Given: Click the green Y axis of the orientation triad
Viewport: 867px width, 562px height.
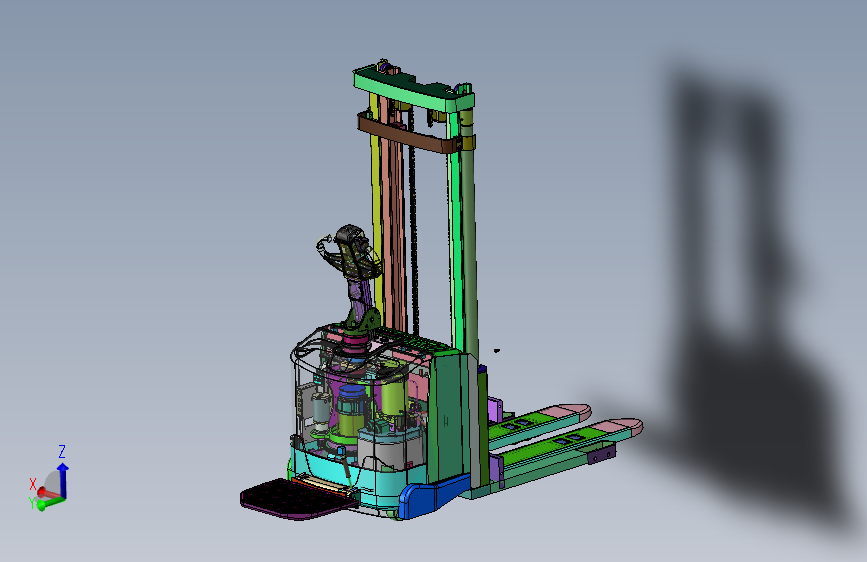Looking at the screenshot, I should pos(50,503).
